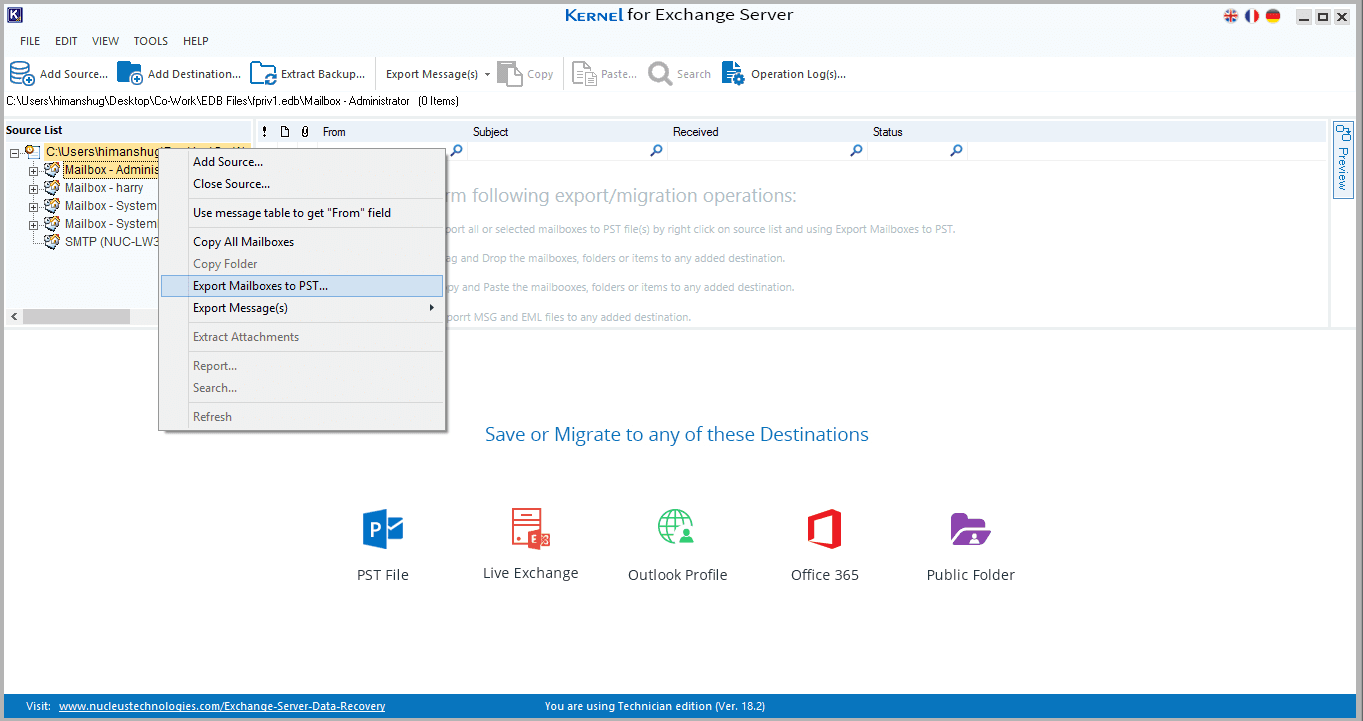Open the Preview side panel tab

[x=1343, y=158]
